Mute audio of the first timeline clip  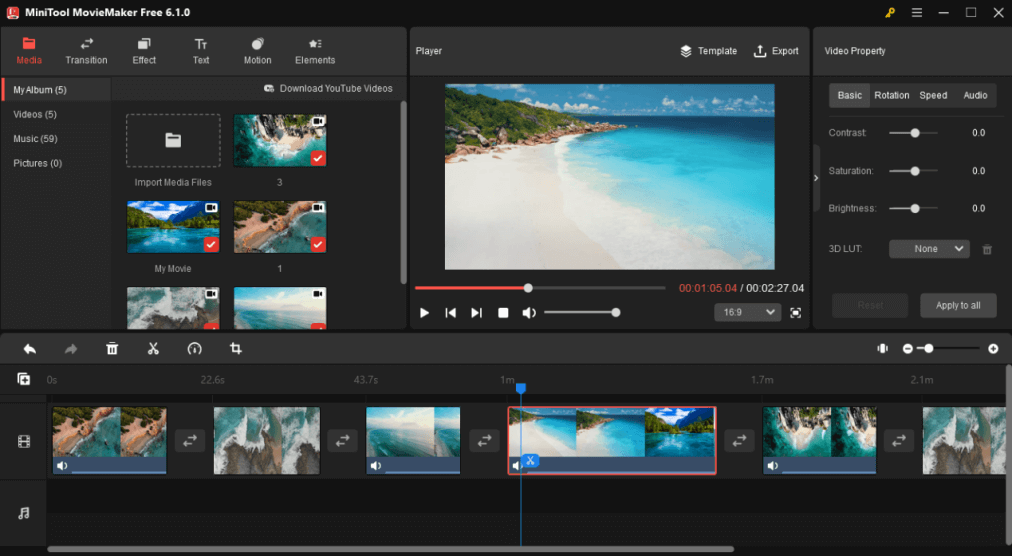tap(62, 466)
